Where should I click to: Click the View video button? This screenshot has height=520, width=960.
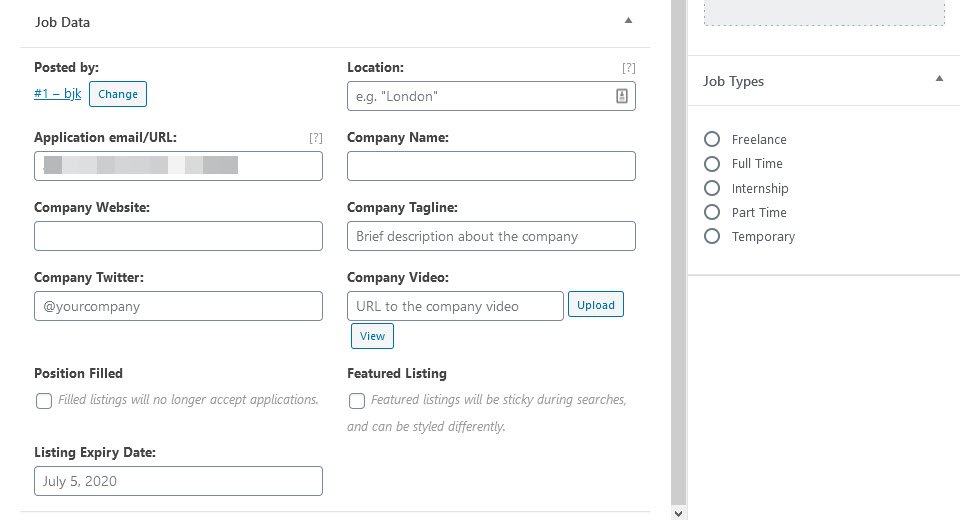pyautogui.click(x=372, y=336)
